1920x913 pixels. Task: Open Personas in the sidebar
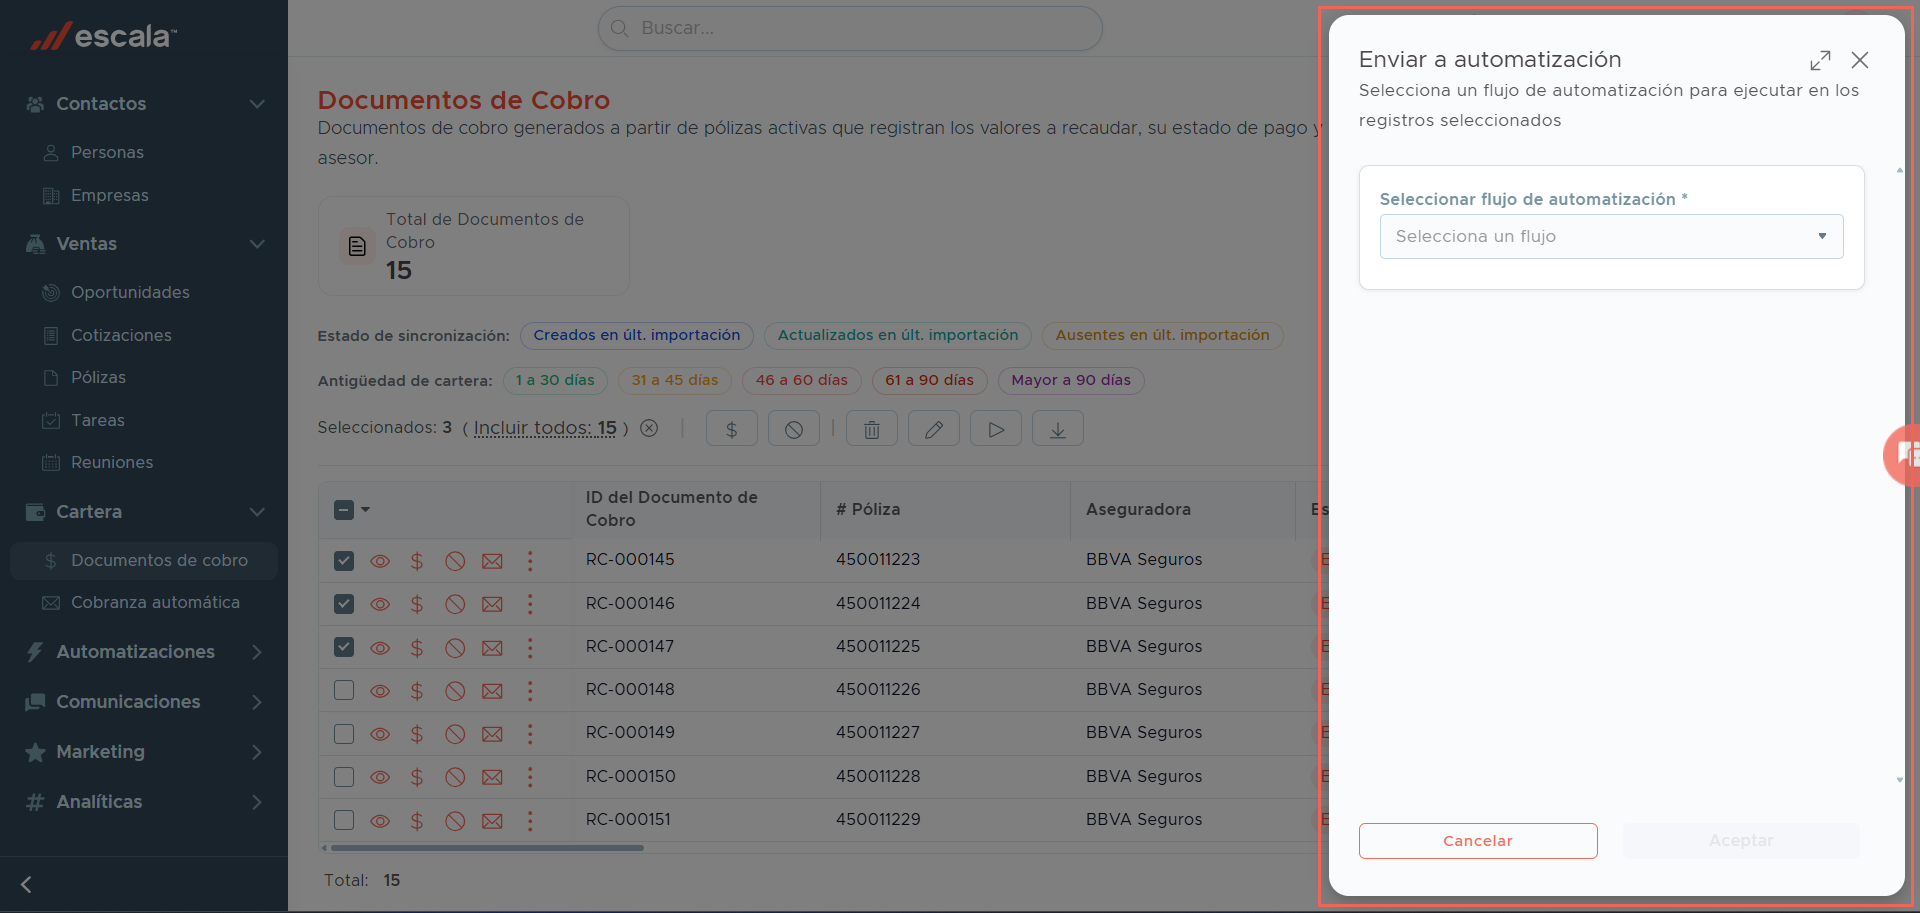point(107,153)
